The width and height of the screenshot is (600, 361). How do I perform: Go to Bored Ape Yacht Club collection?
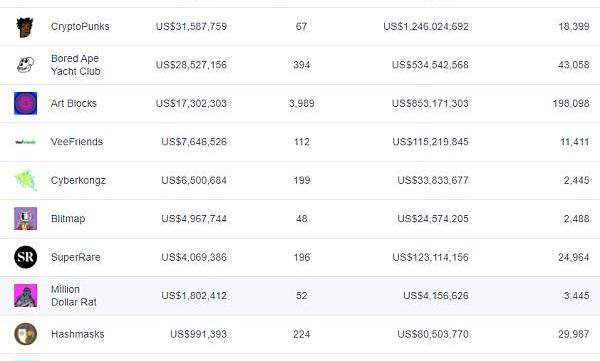(76, 65)
